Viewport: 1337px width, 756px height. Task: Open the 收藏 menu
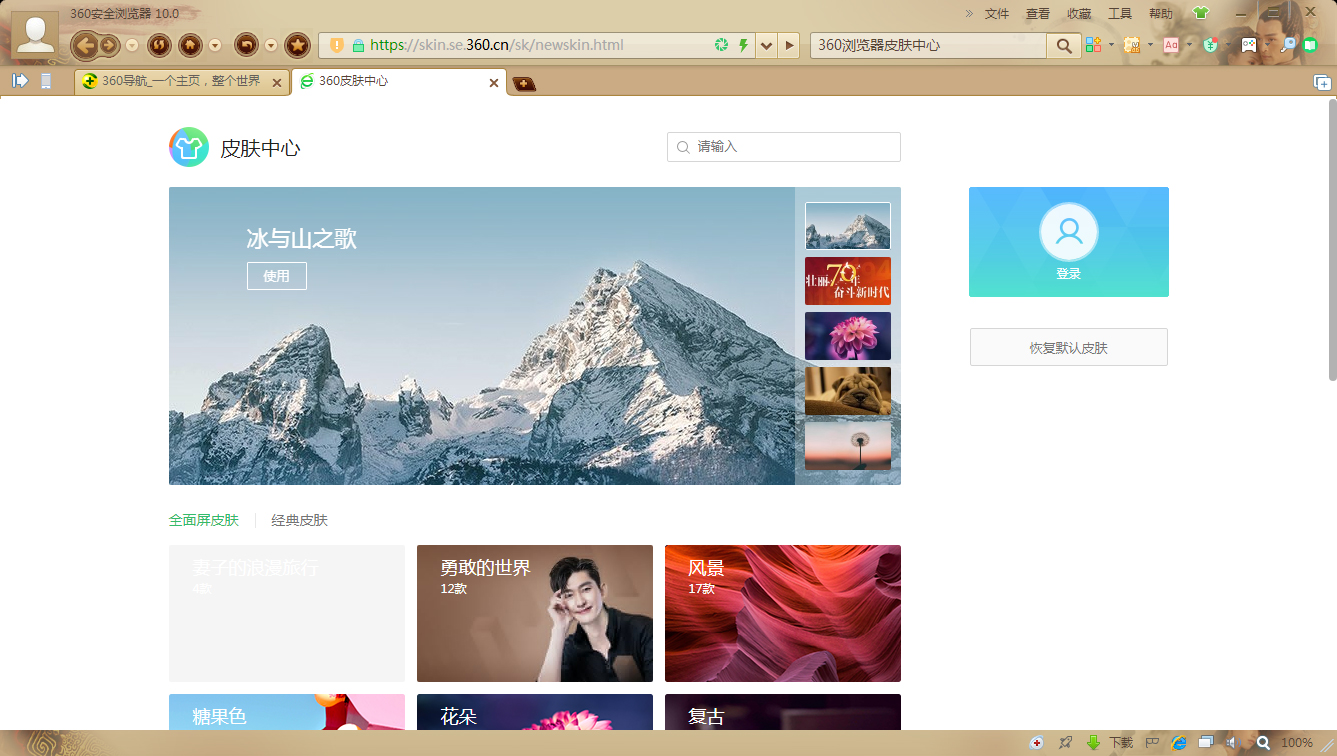click(1079, 14)
